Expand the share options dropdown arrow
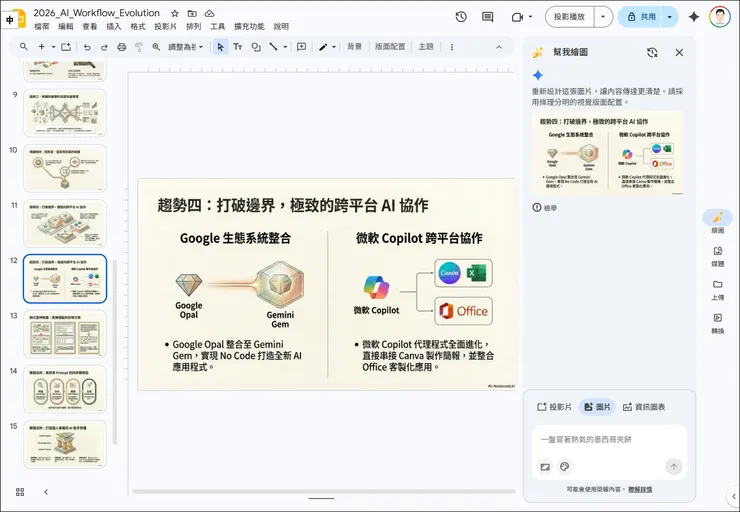Image resolution: width=740 pixels, height=512 pixels. coord(670,17)
